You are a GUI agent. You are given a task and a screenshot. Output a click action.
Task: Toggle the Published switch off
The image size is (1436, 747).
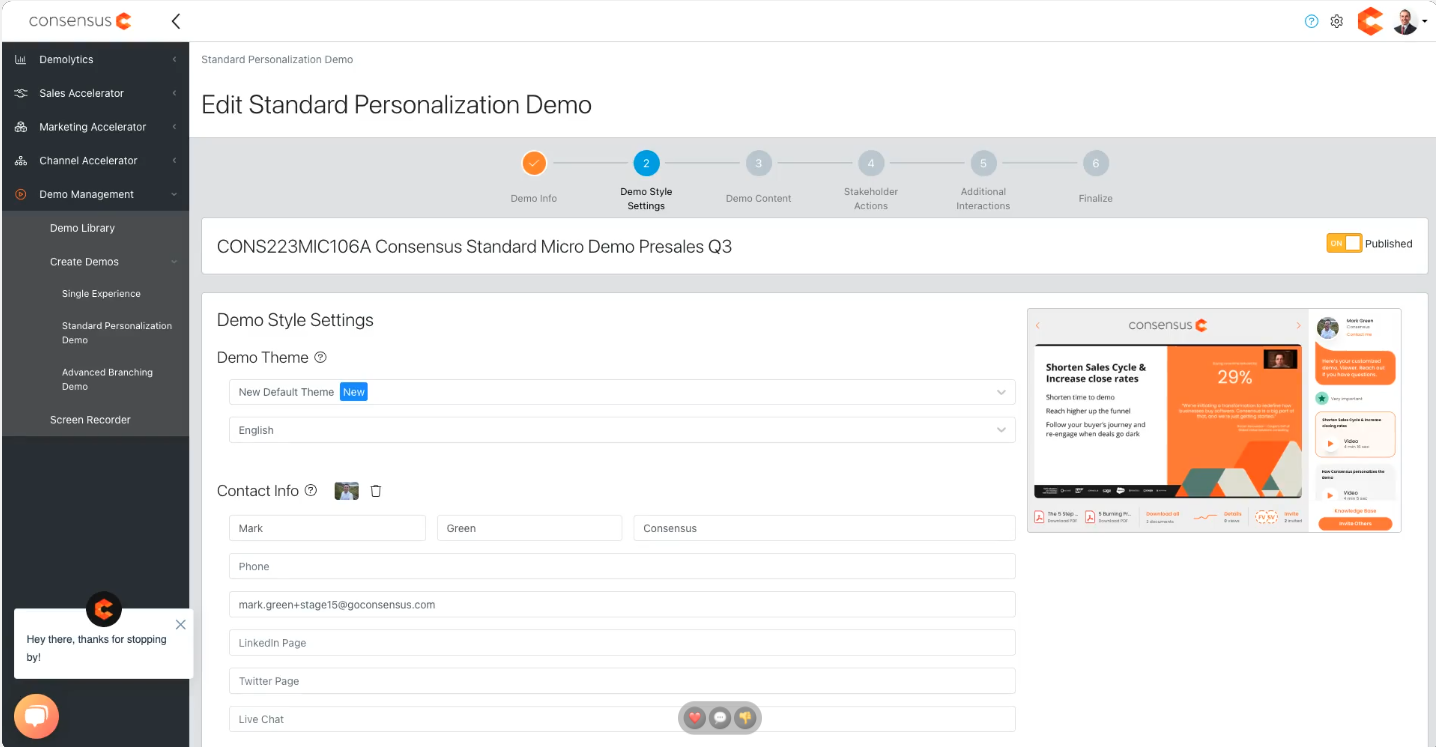click(1344, 243)
